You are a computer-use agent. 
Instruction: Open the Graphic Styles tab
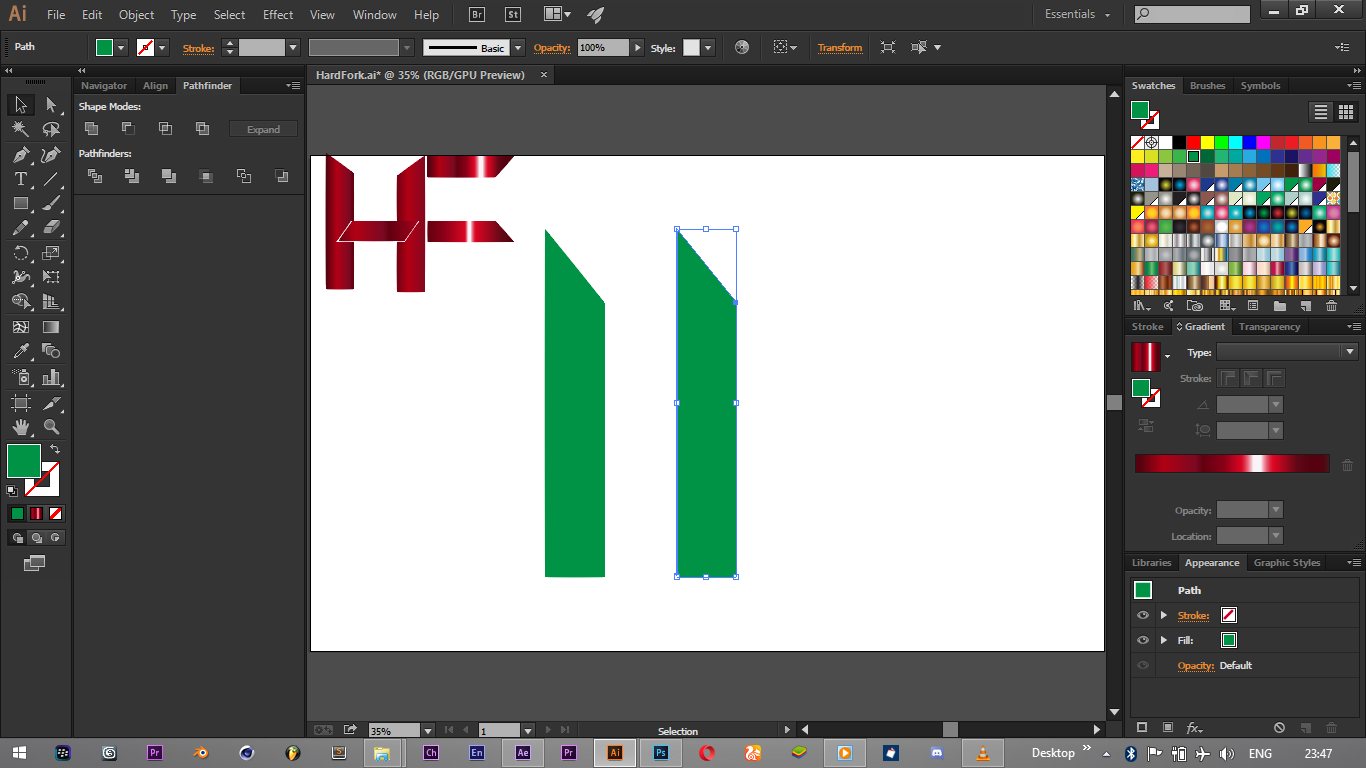coord(1287,563)
